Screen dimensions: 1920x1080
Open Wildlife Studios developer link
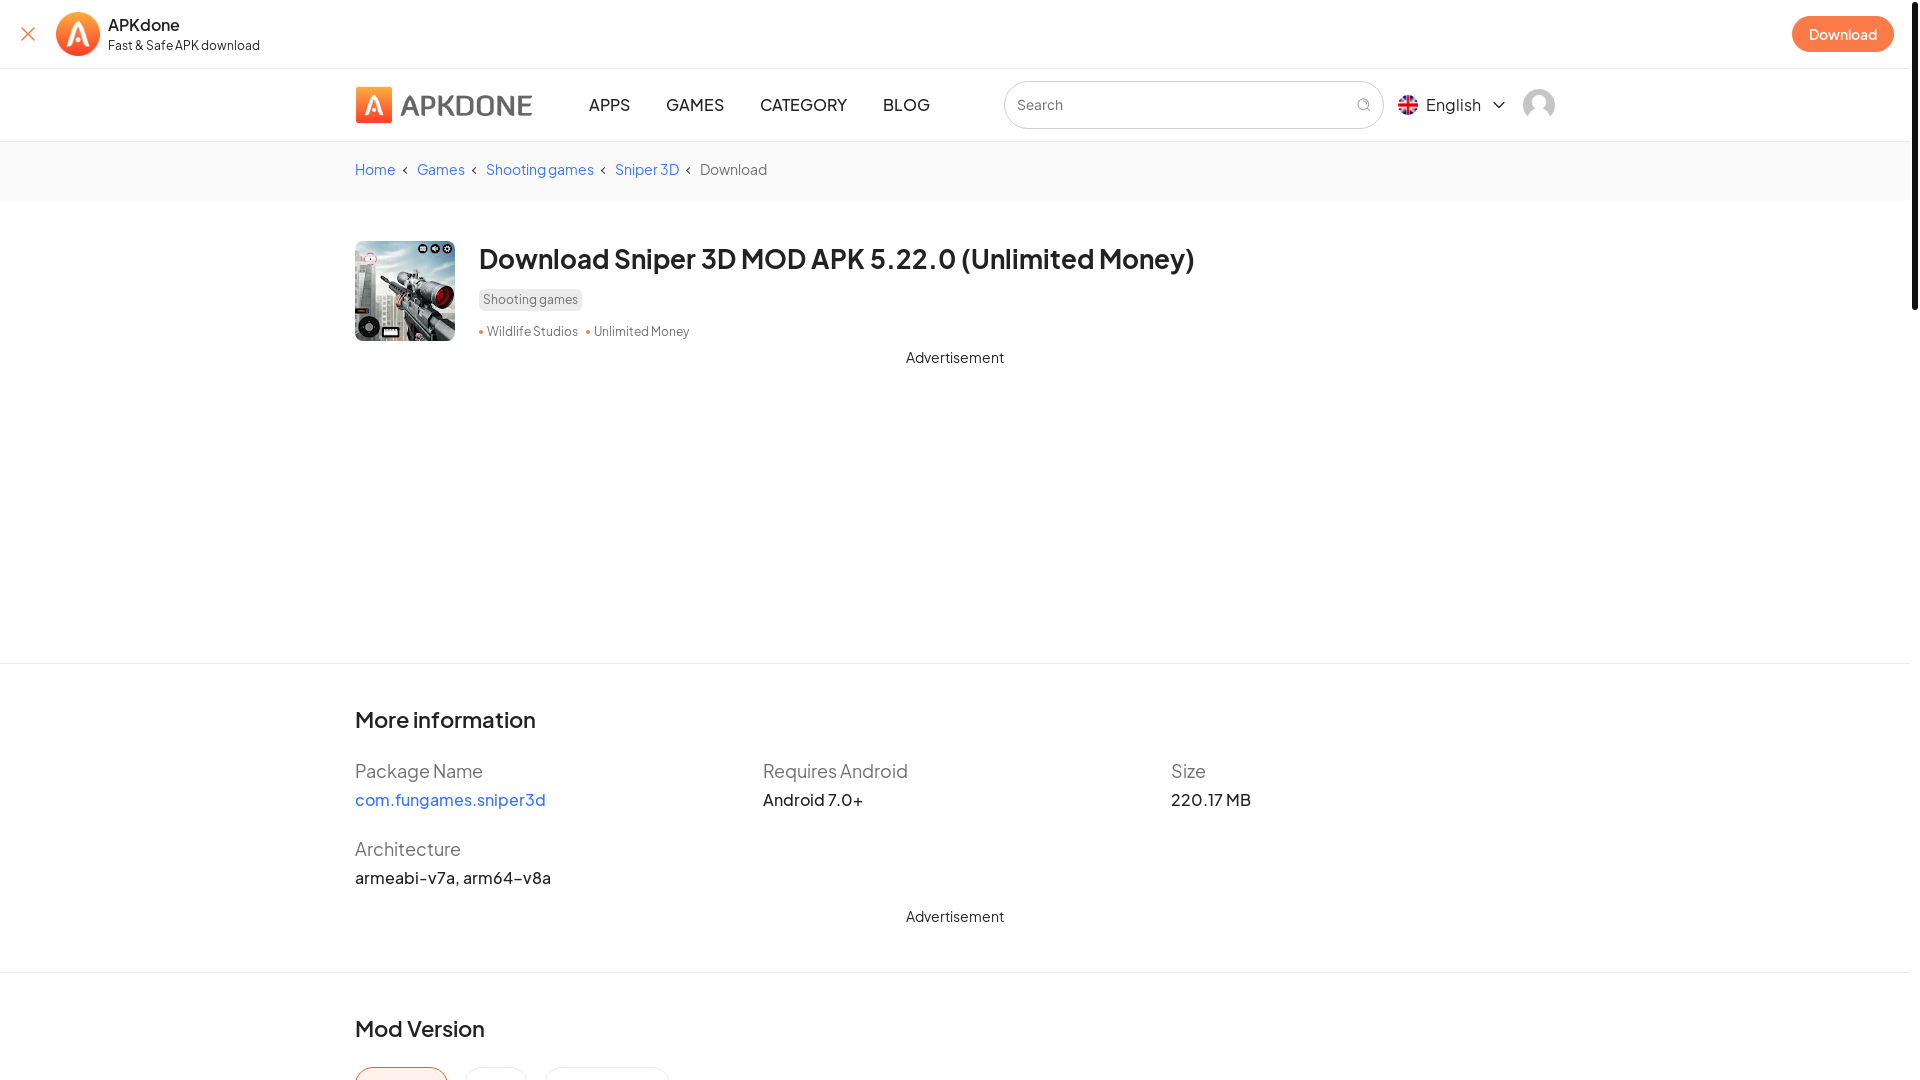[x=532, y=332]
